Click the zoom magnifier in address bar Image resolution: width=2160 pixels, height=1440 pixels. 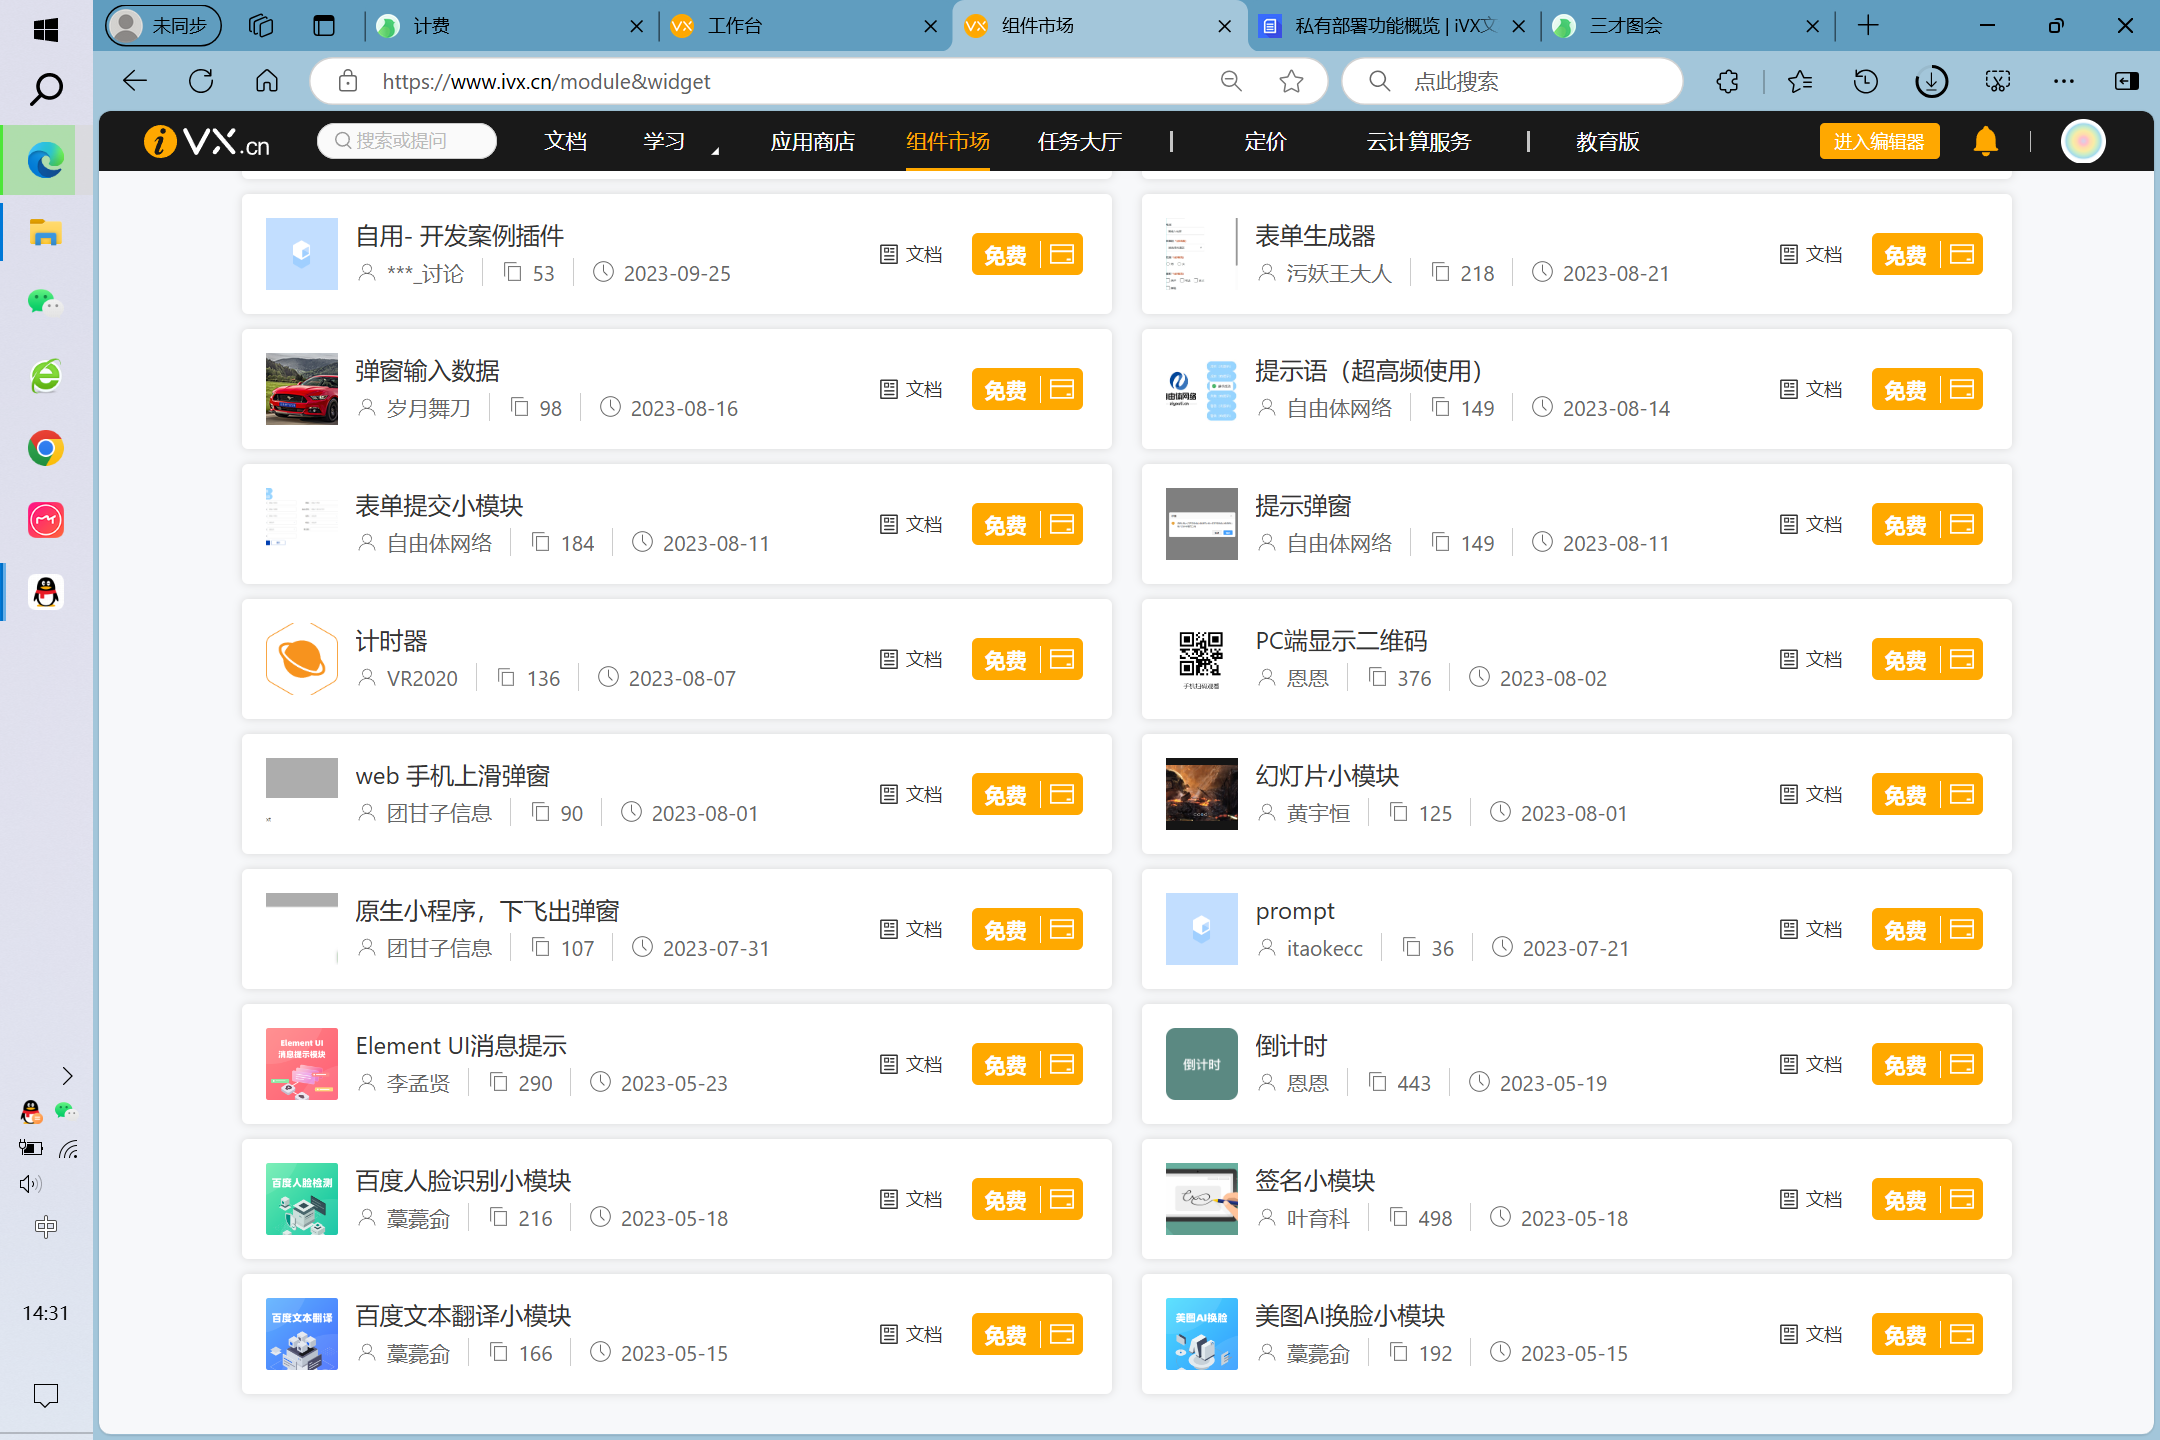click(1231, 81)
